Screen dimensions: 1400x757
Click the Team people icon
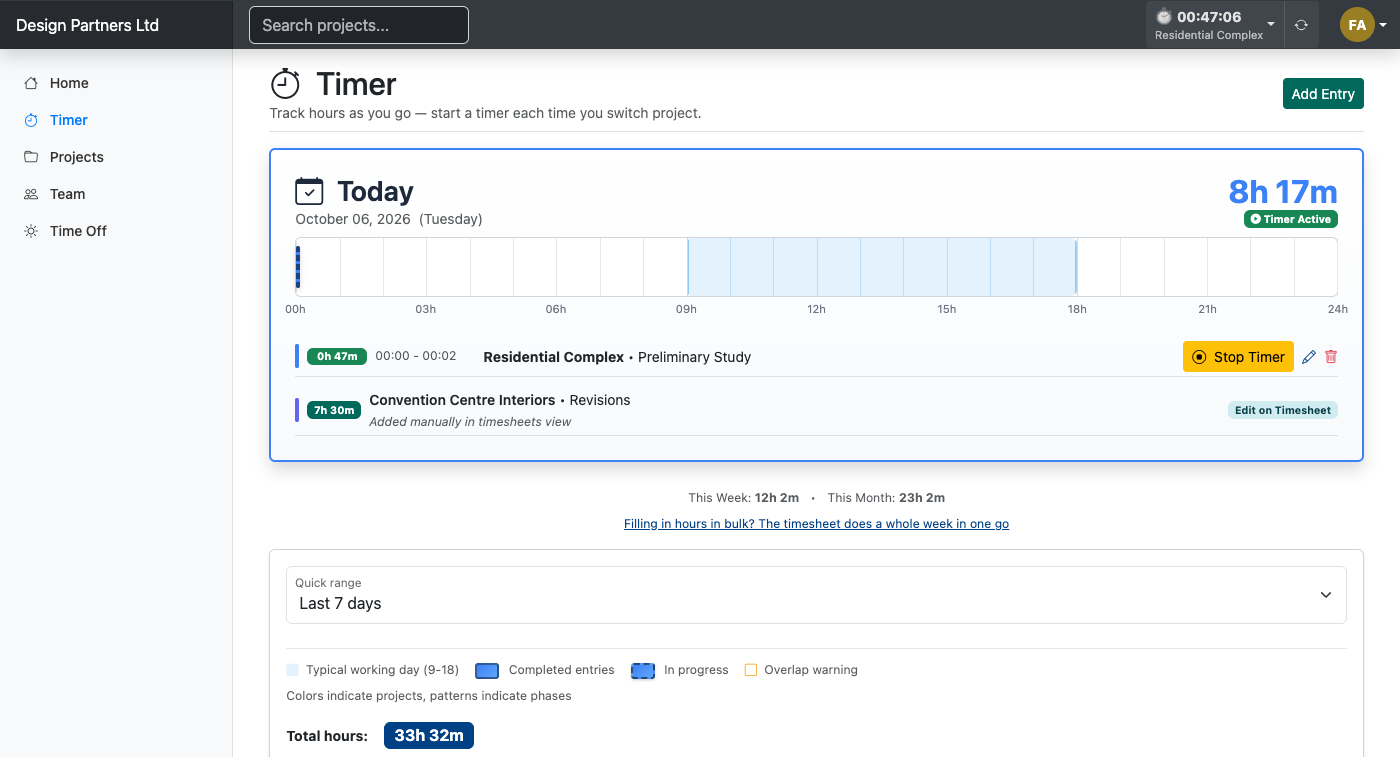pos(31,194)
